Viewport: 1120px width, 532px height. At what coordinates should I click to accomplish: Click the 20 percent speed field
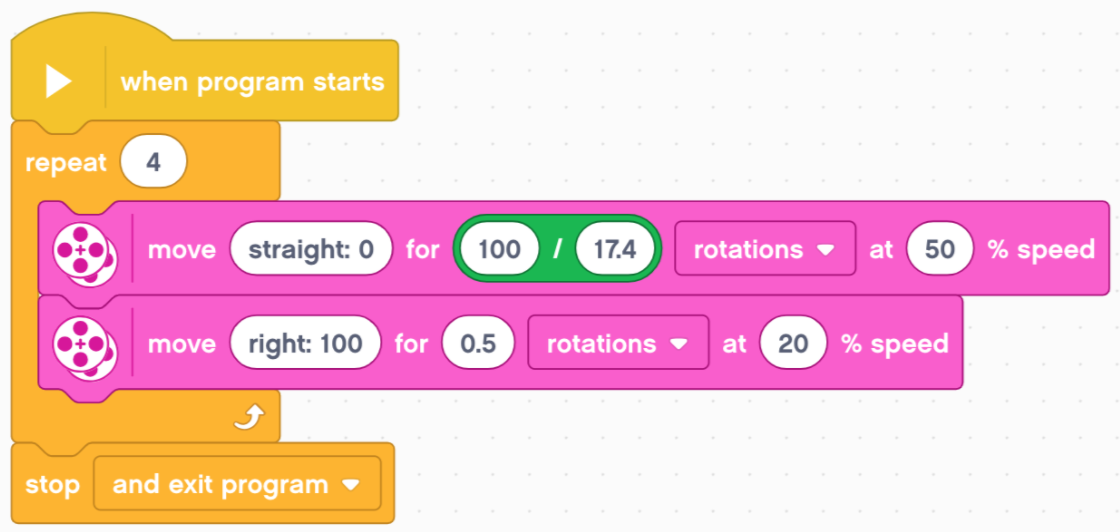(x=793, y=343)
